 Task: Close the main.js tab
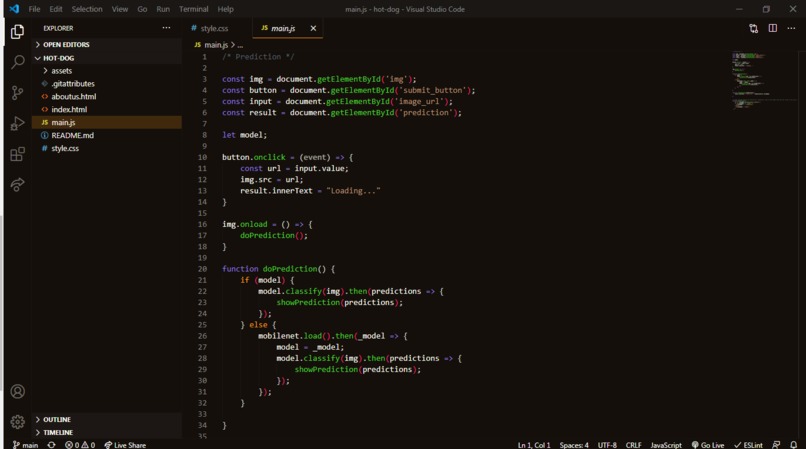(x=313, y=29)
